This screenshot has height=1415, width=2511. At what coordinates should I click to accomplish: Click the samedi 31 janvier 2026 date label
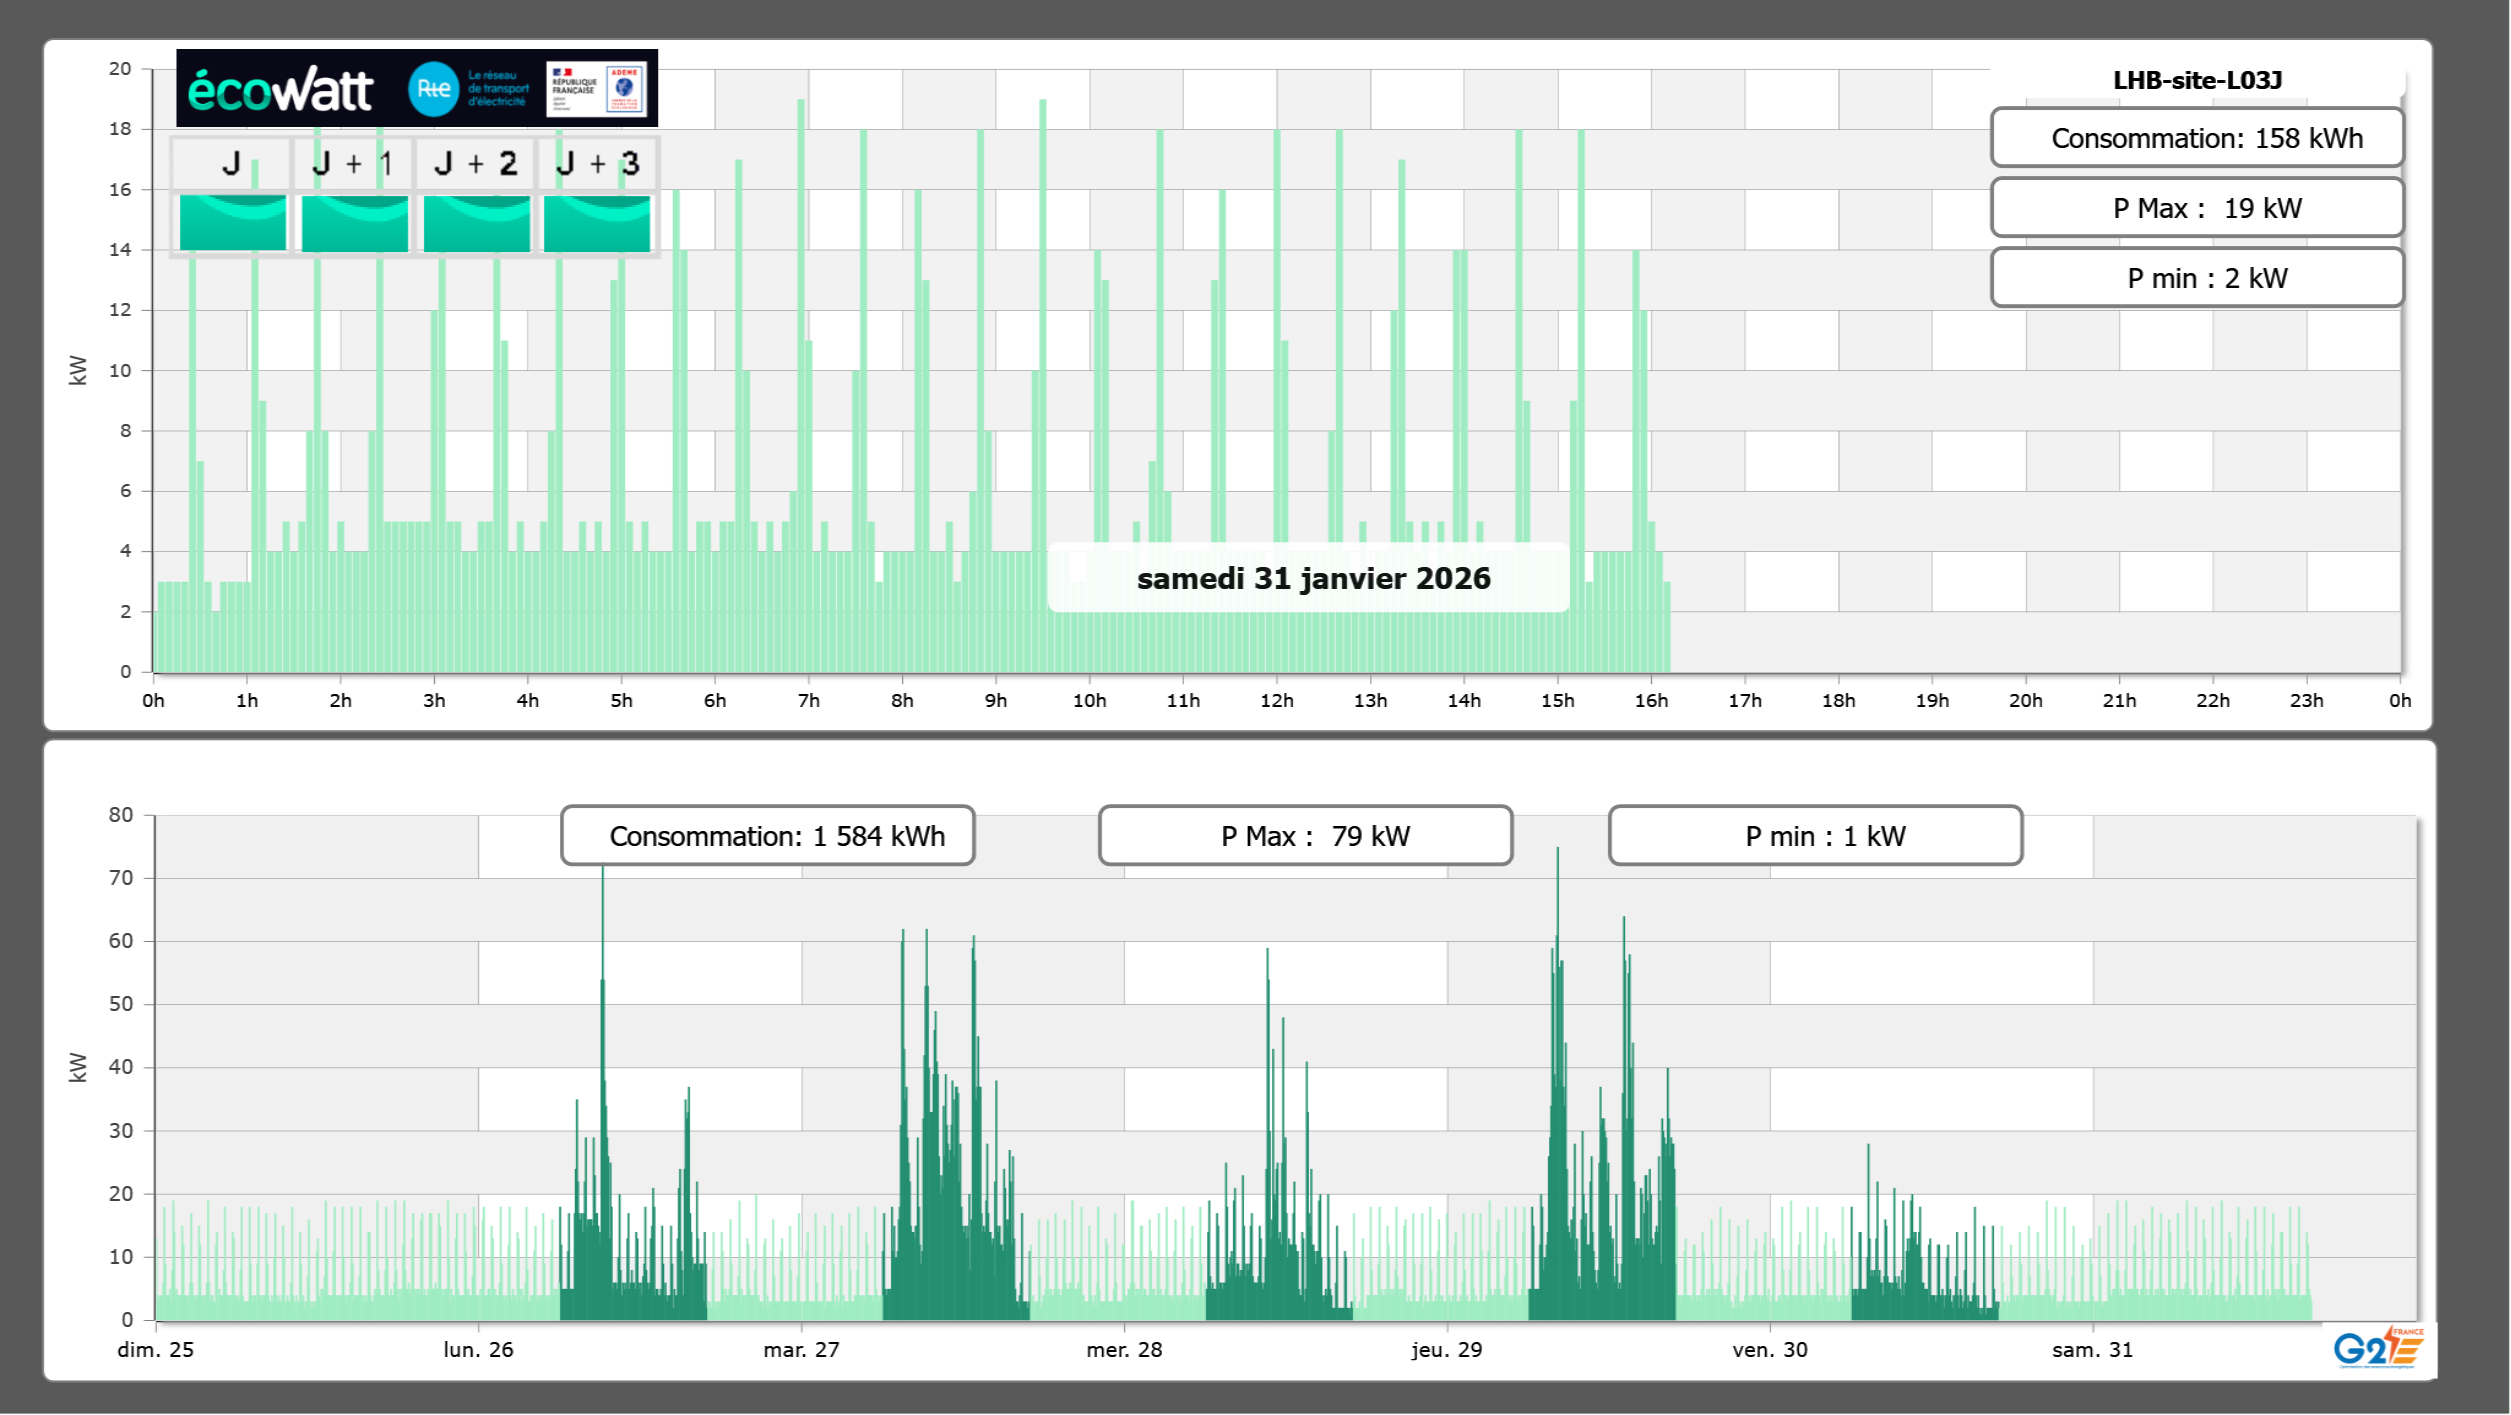click(x=1312, y=579)
